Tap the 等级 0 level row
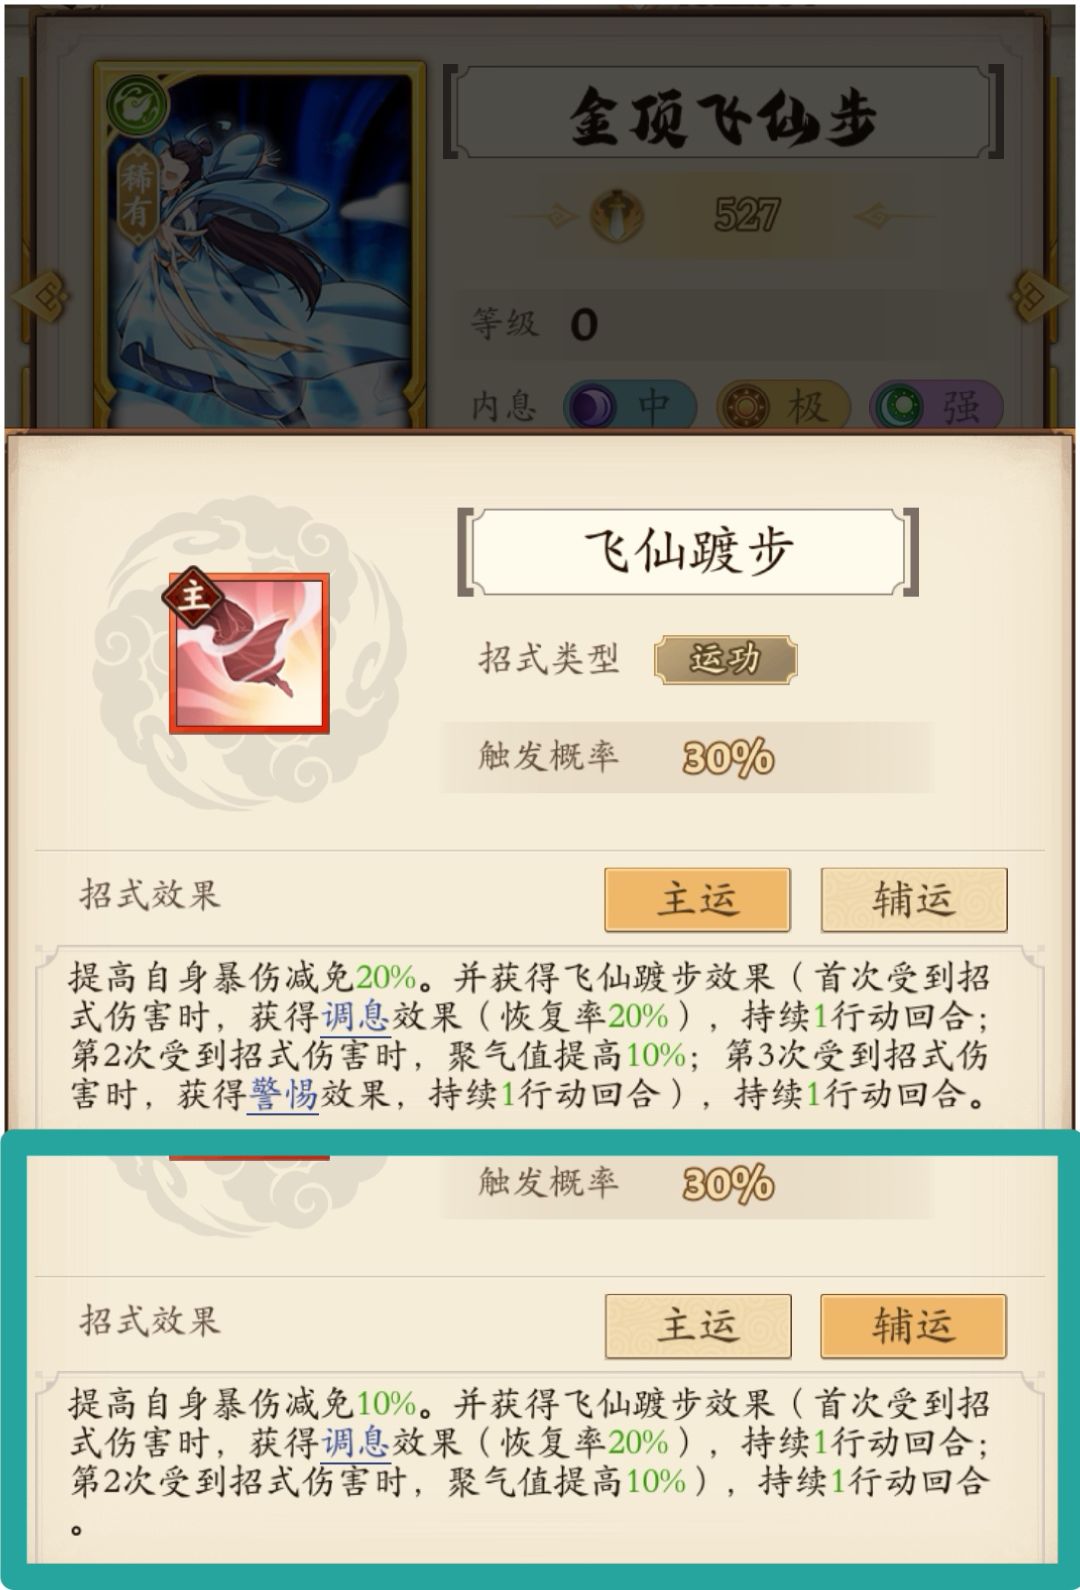This screenshot has height=1590, width=1080. point(722,325)
